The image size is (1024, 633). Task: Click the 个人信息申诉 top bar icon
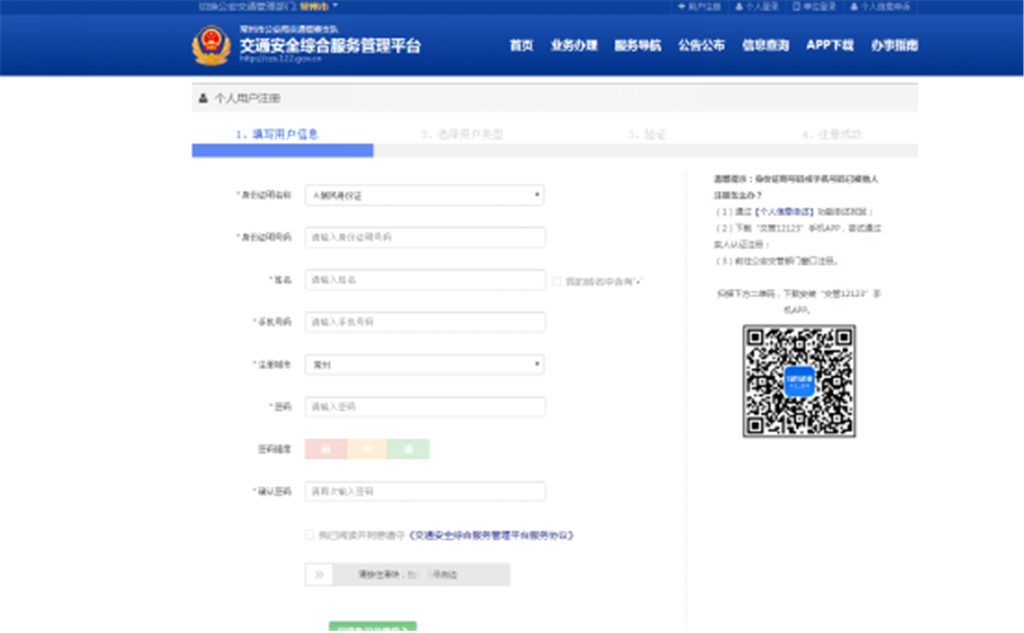pyautogui.click(x=854, y=6)
